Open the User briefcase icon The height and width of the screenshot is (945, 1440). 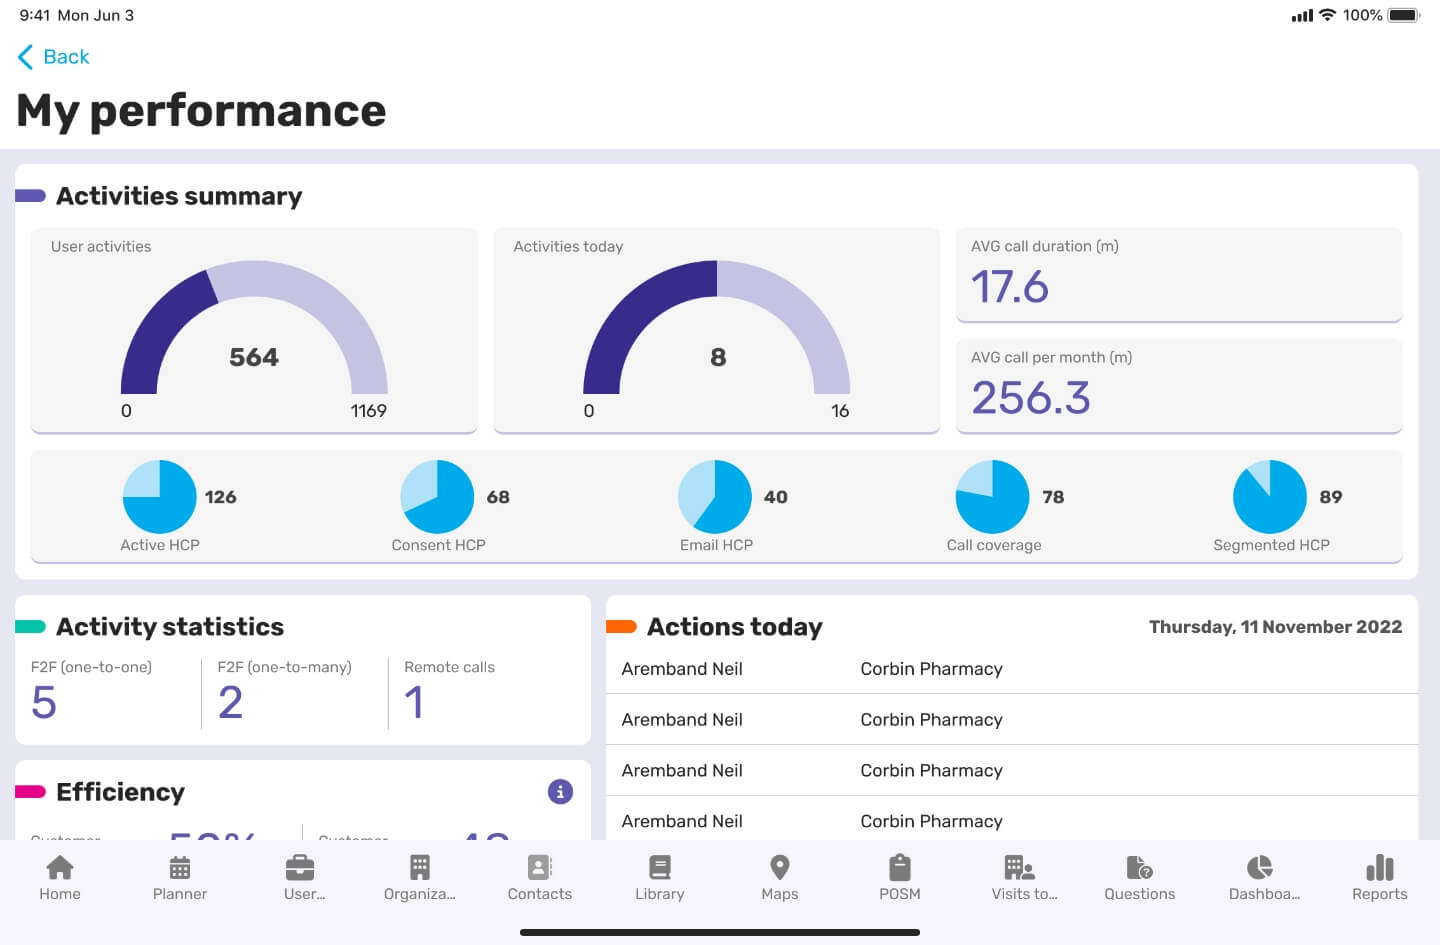(x=300, y=867)
